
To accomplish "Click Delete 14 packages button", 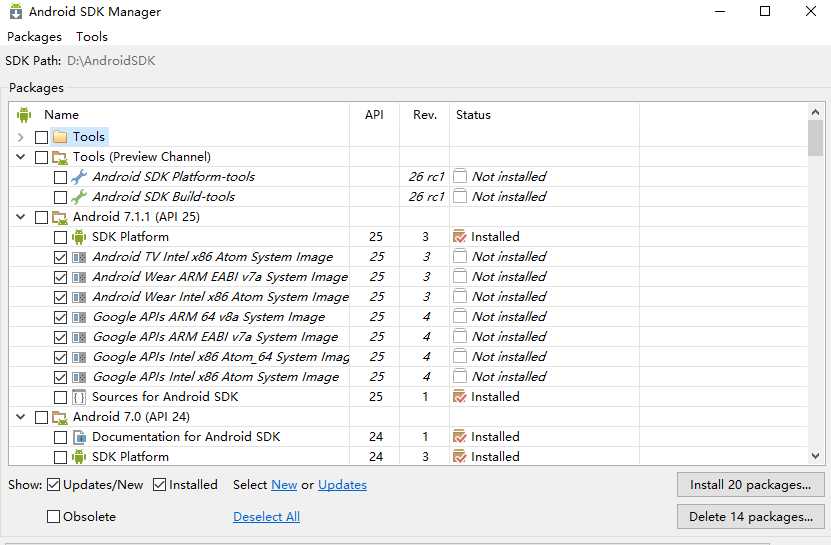I will click(750, 516).
